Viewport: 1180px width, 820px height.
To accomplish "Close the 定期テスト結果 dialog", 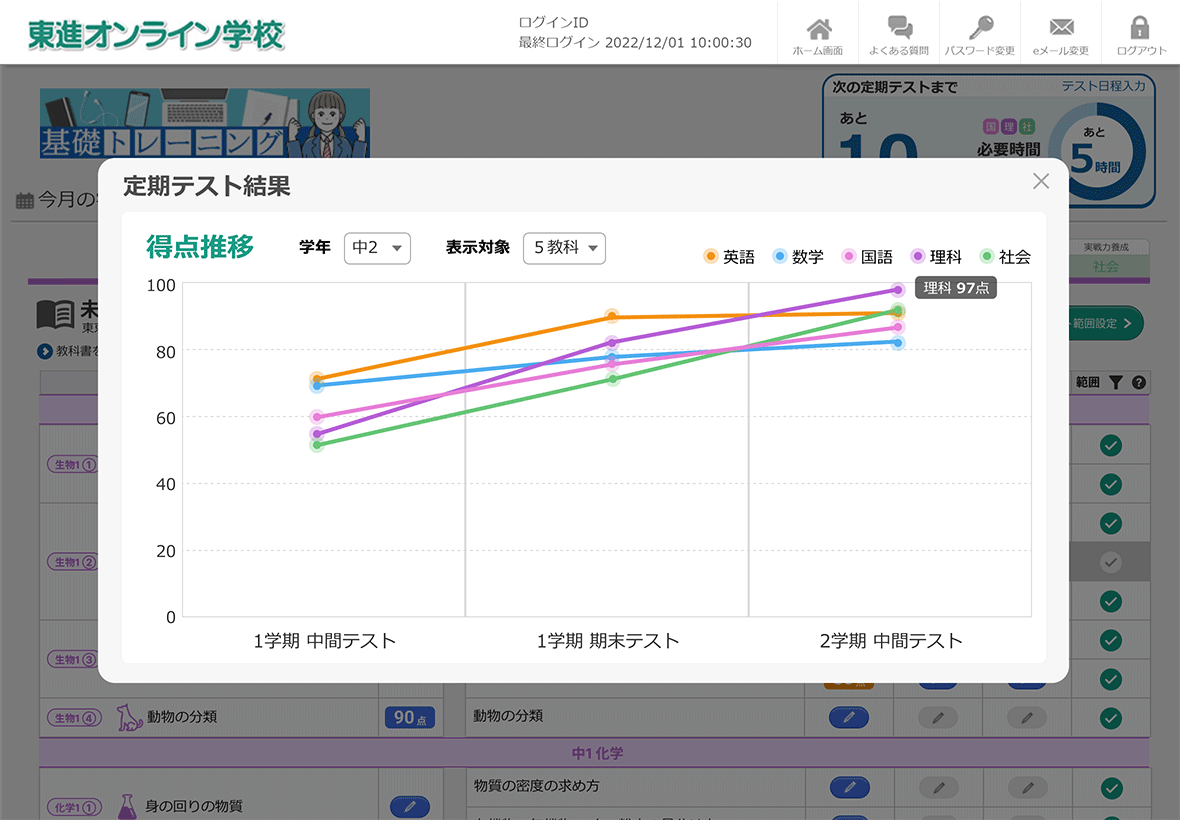I will 1041,181.
